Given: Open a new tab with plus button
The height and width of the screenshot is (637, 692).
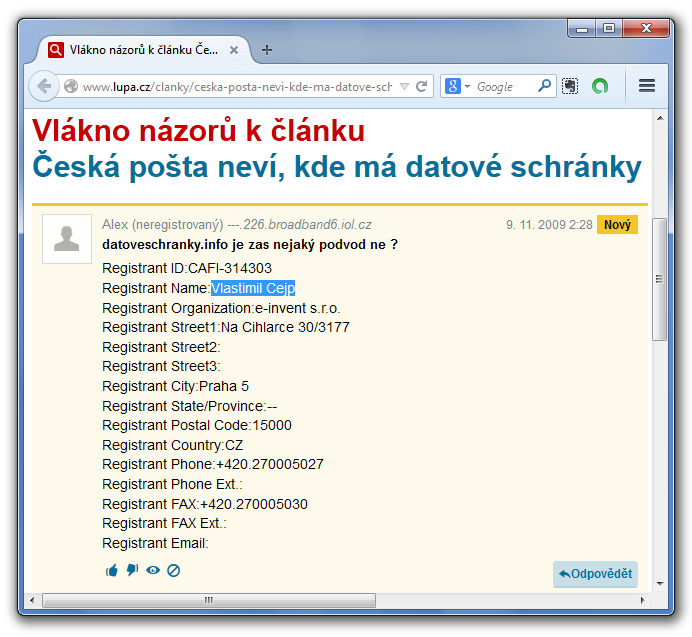Looking at the screenshot, I should pyautogui.click(x=267, y=50).
